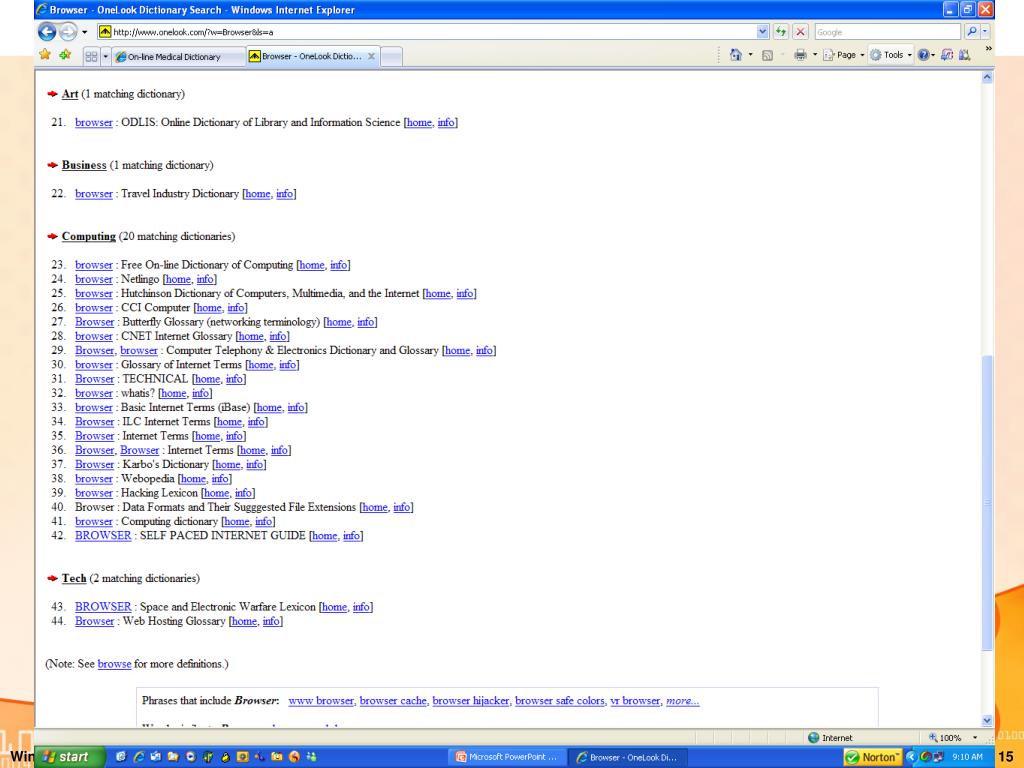Switch to On-line Medical Dictionary tab
The height and width of the screenshot is (768, 1024).
[x=178, y=57]
